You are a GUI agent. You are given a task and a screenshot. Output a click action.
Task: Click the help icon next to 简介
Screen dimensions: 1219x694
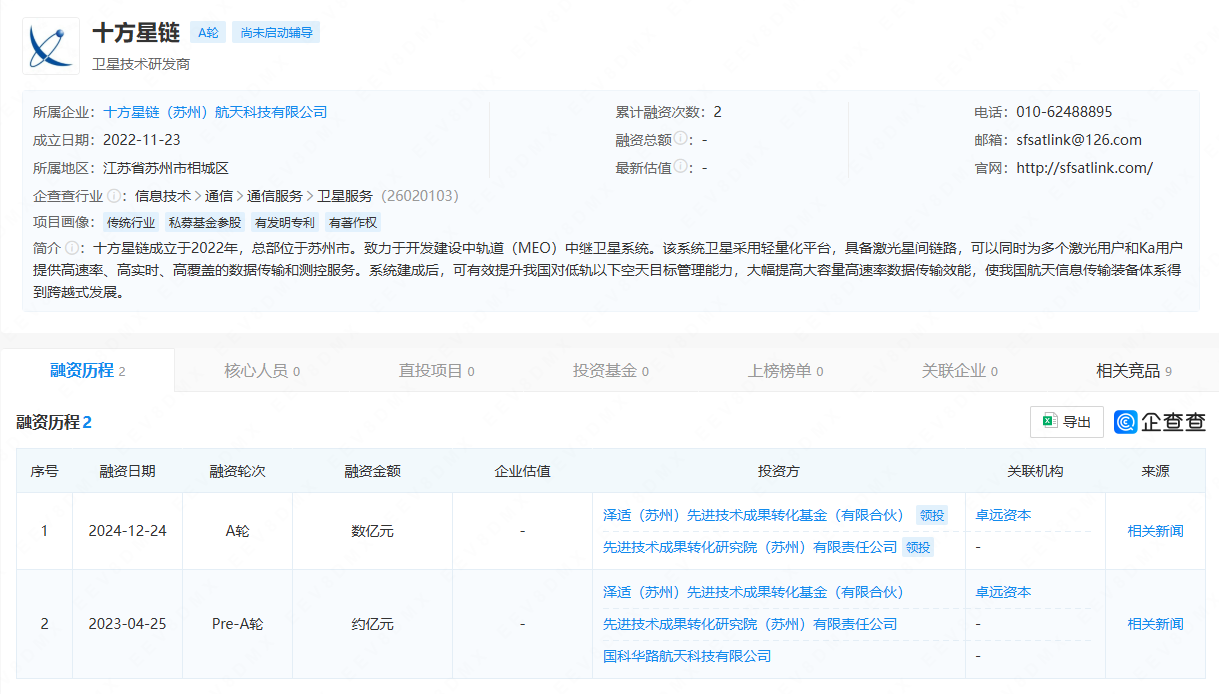click(x=72, y=247)
